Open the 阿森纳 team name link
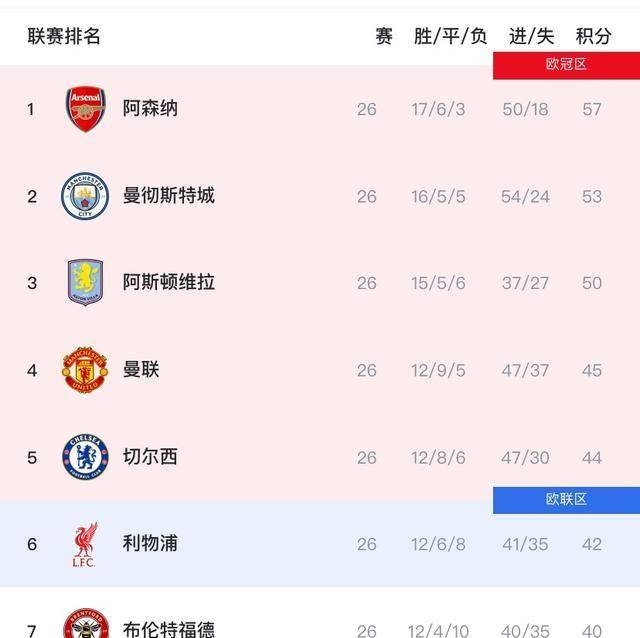The width and height of the screenshot is (640, 638). pos(150,108)
